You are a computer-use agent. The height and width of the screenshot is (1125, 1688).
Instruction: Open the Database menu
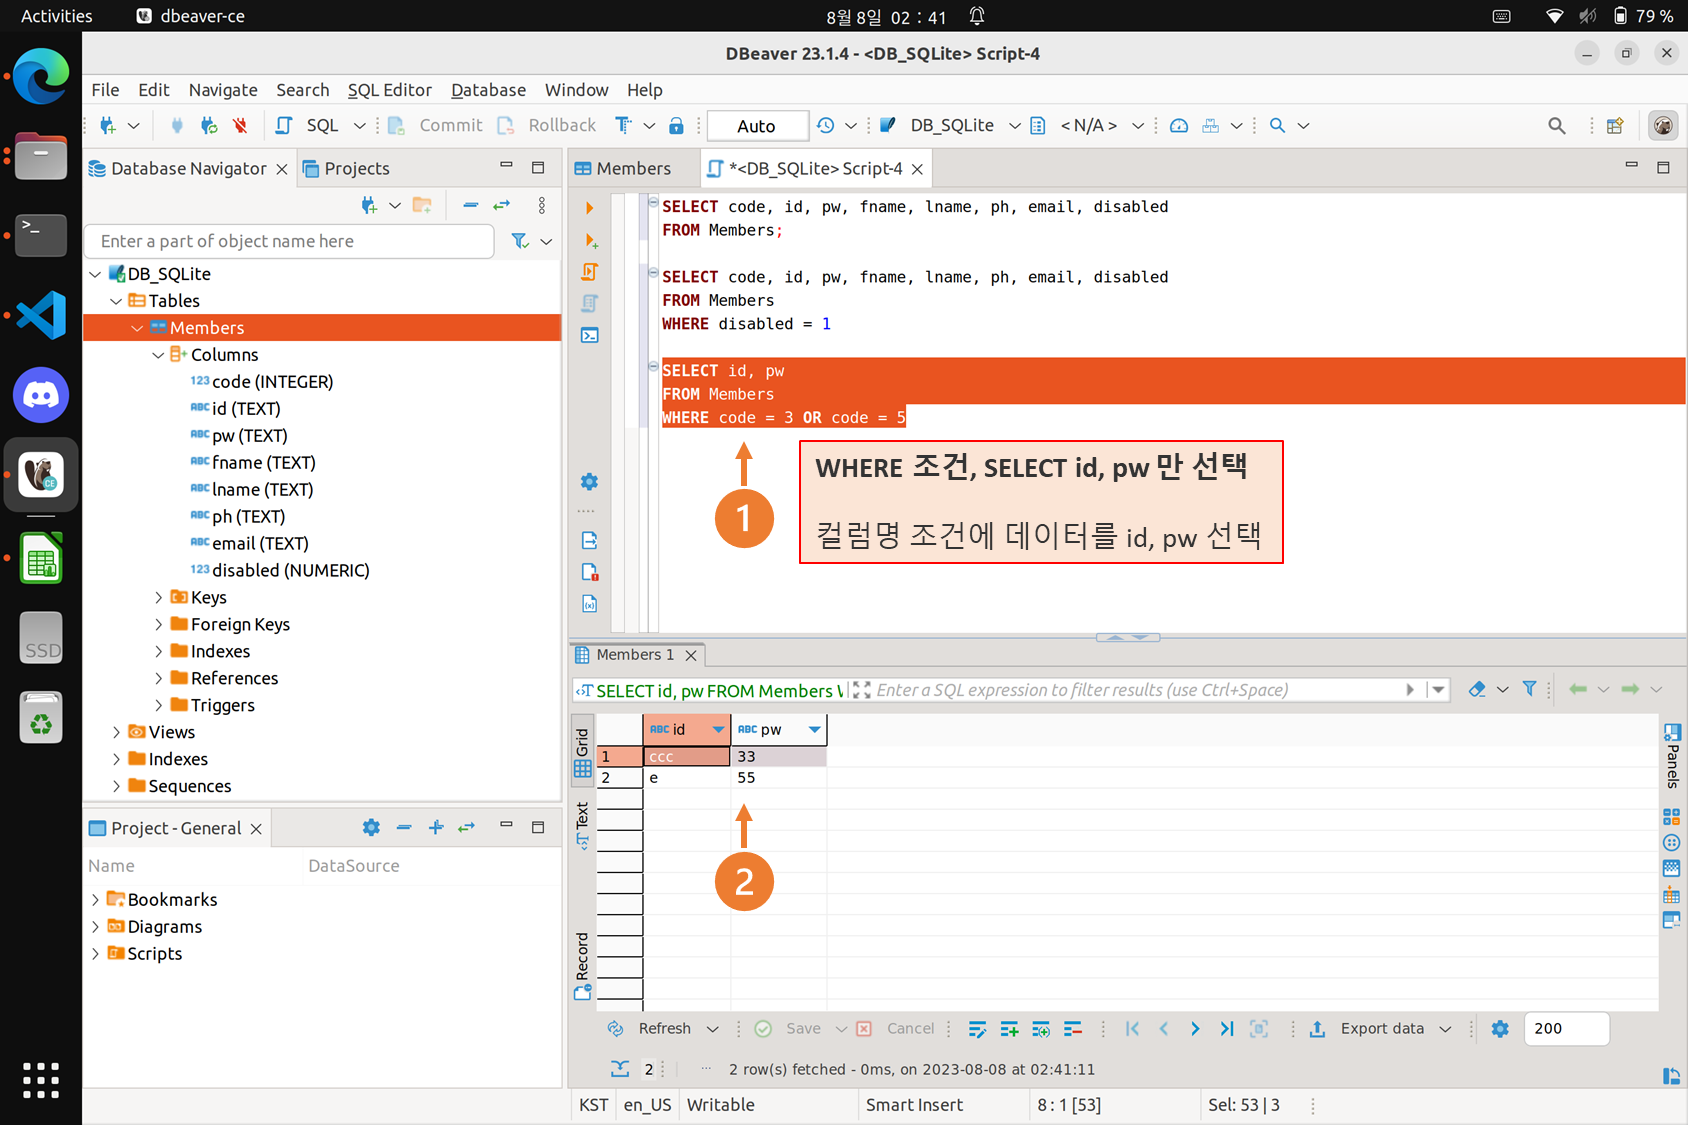point(488,90)
